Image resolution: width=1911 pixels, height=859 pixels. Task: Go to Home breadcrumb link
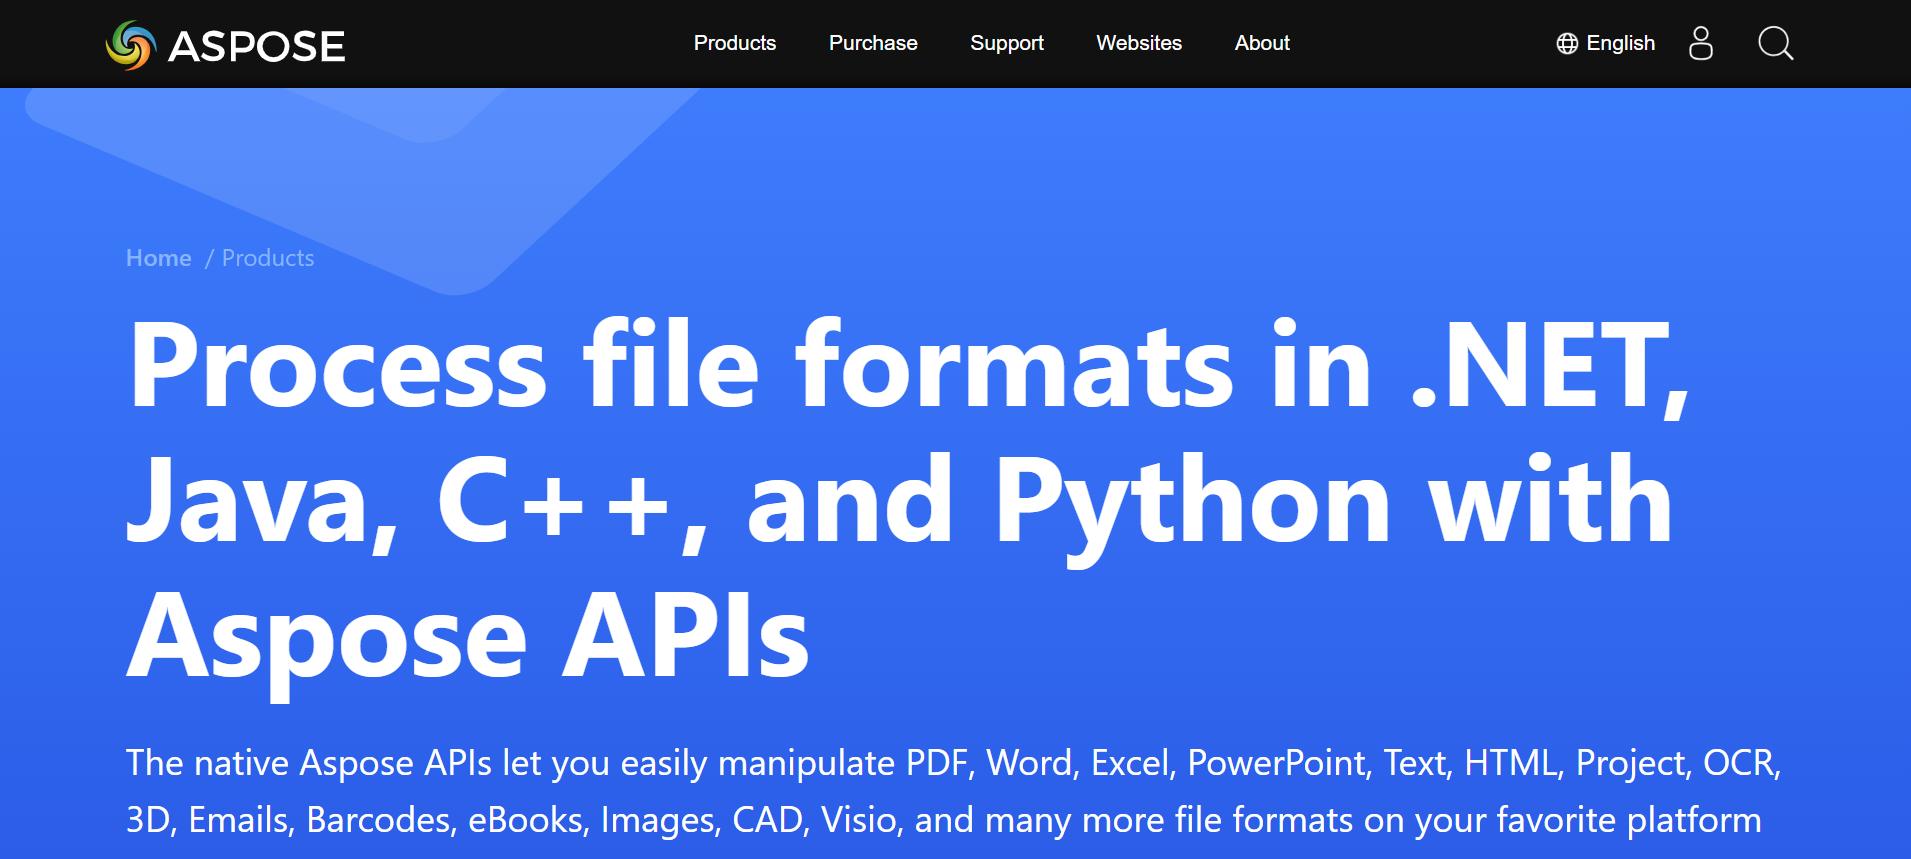pyautogui.click(x=158, y=258)
